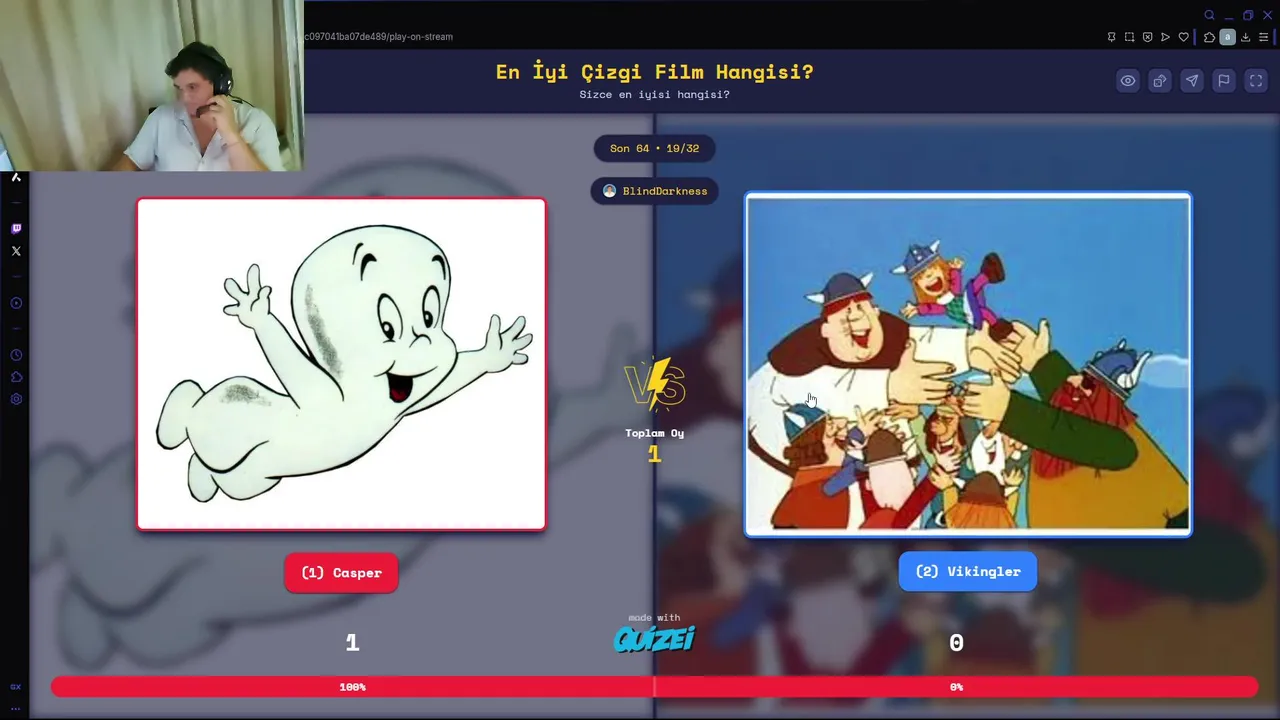
Task: Open settings gear in sidebar
Action: coord(16,399)
